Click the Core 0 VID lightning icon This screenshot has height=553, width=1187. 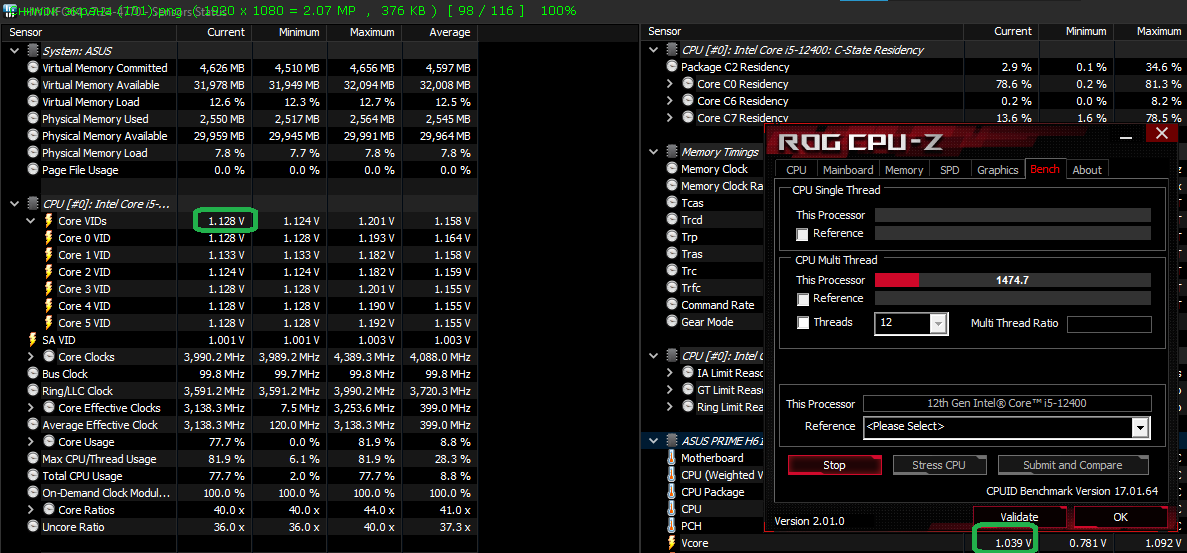49,238
